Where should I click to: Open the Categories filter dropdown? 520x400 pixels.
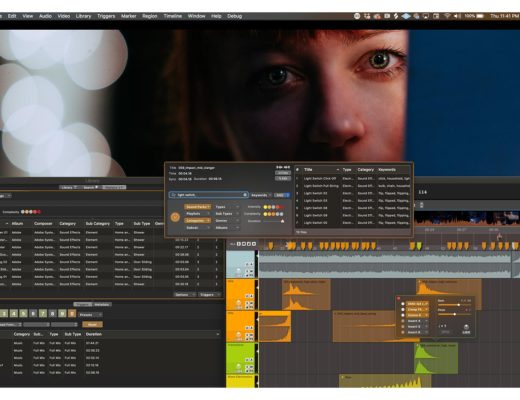pos(198,221)
